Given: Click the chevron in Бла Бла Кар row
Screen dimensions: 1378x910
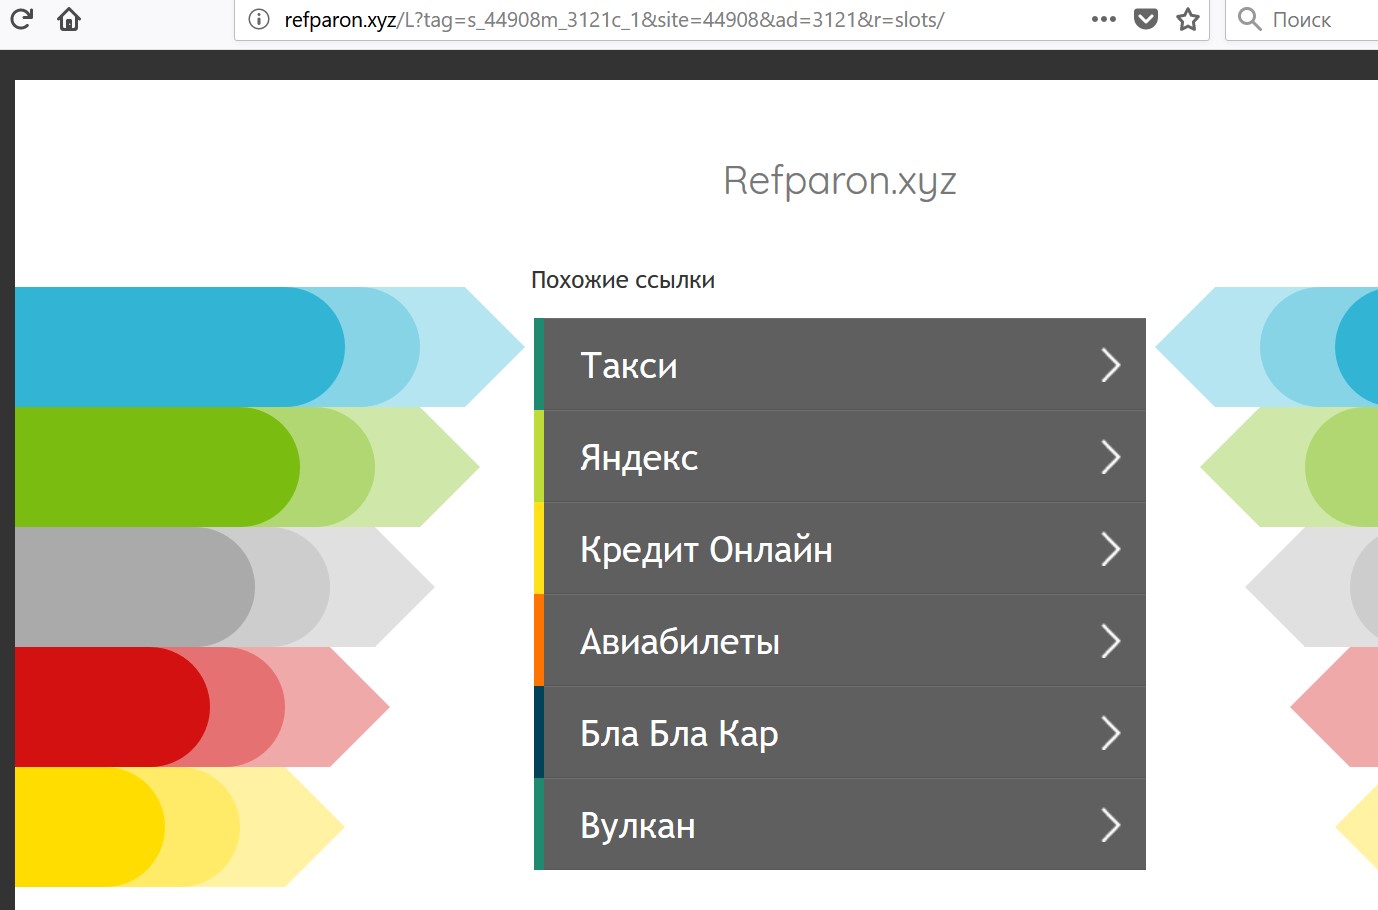Looking at the screenshot, I should coord(1110,733).
